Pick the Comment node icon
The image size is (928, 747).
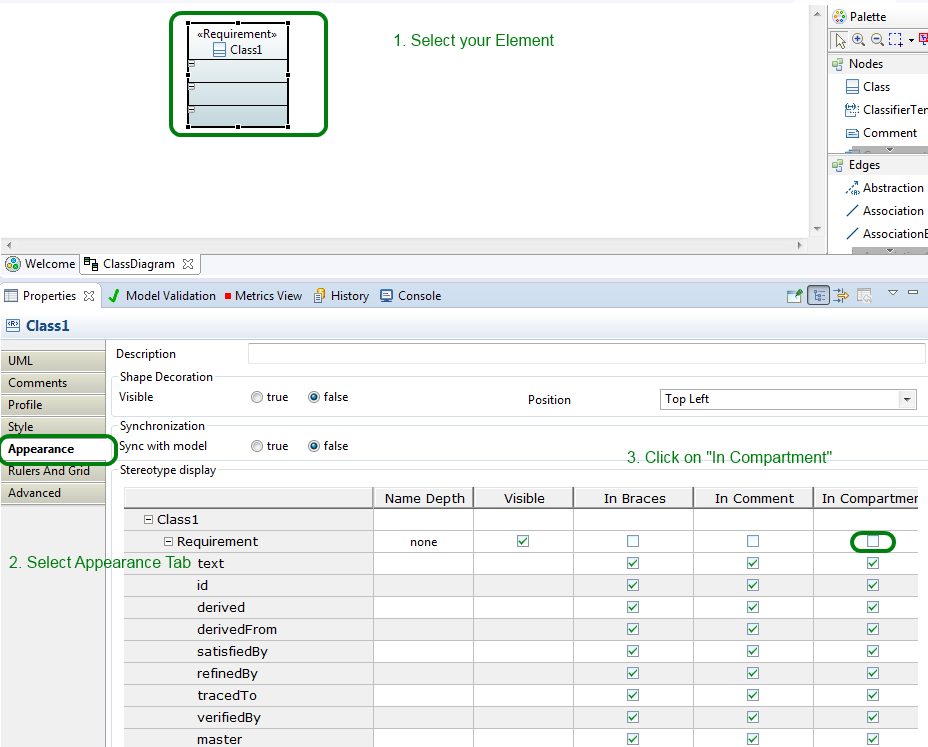click(852, 133)
